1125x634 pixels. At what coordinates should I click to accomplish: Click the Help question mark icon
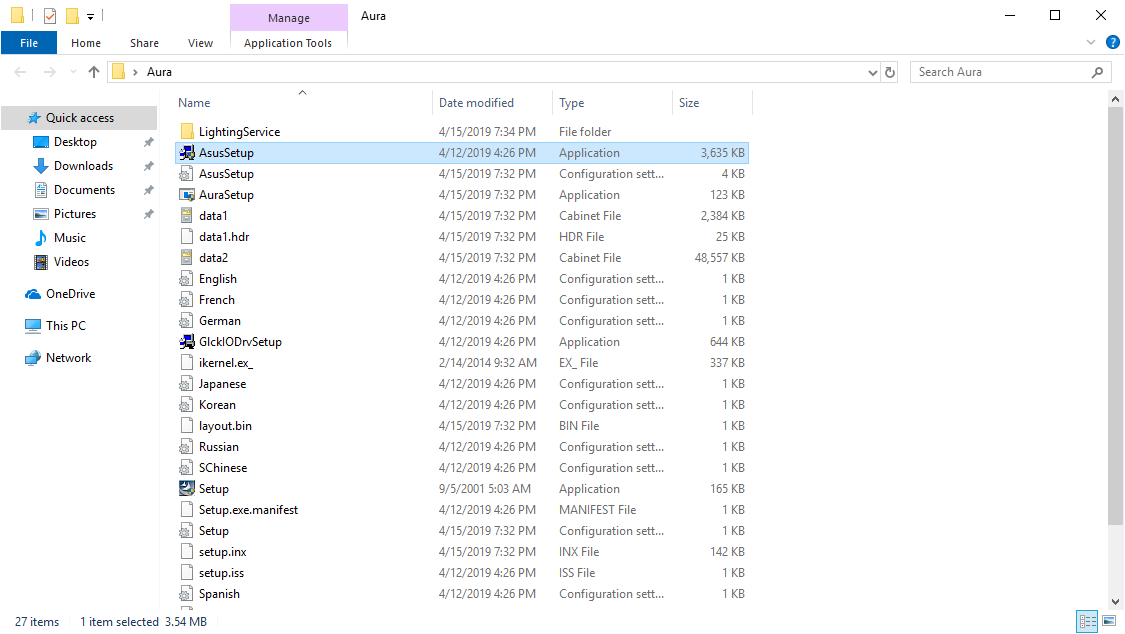click(x=1113, y=42)
